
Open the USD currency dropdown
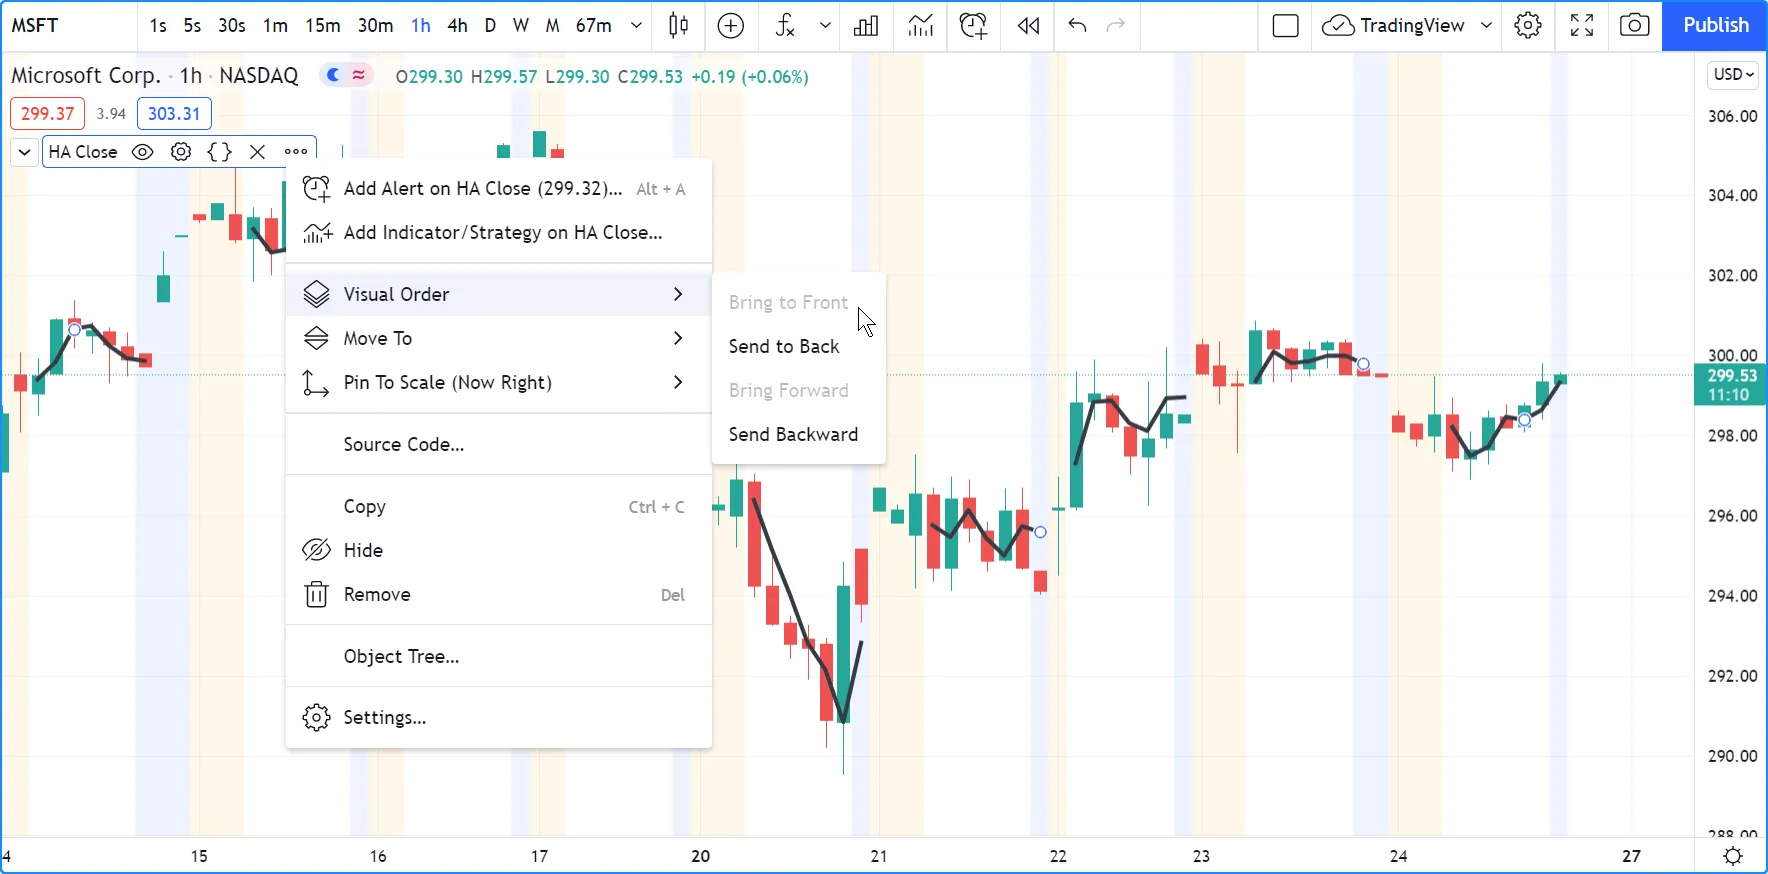(1733, 75)
